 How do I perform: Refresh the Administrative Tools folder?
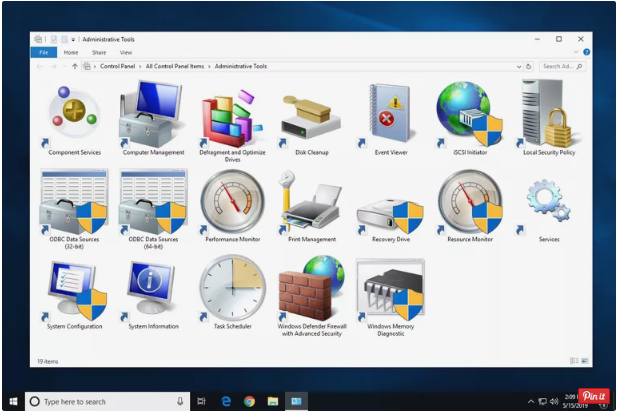point(529,67)
